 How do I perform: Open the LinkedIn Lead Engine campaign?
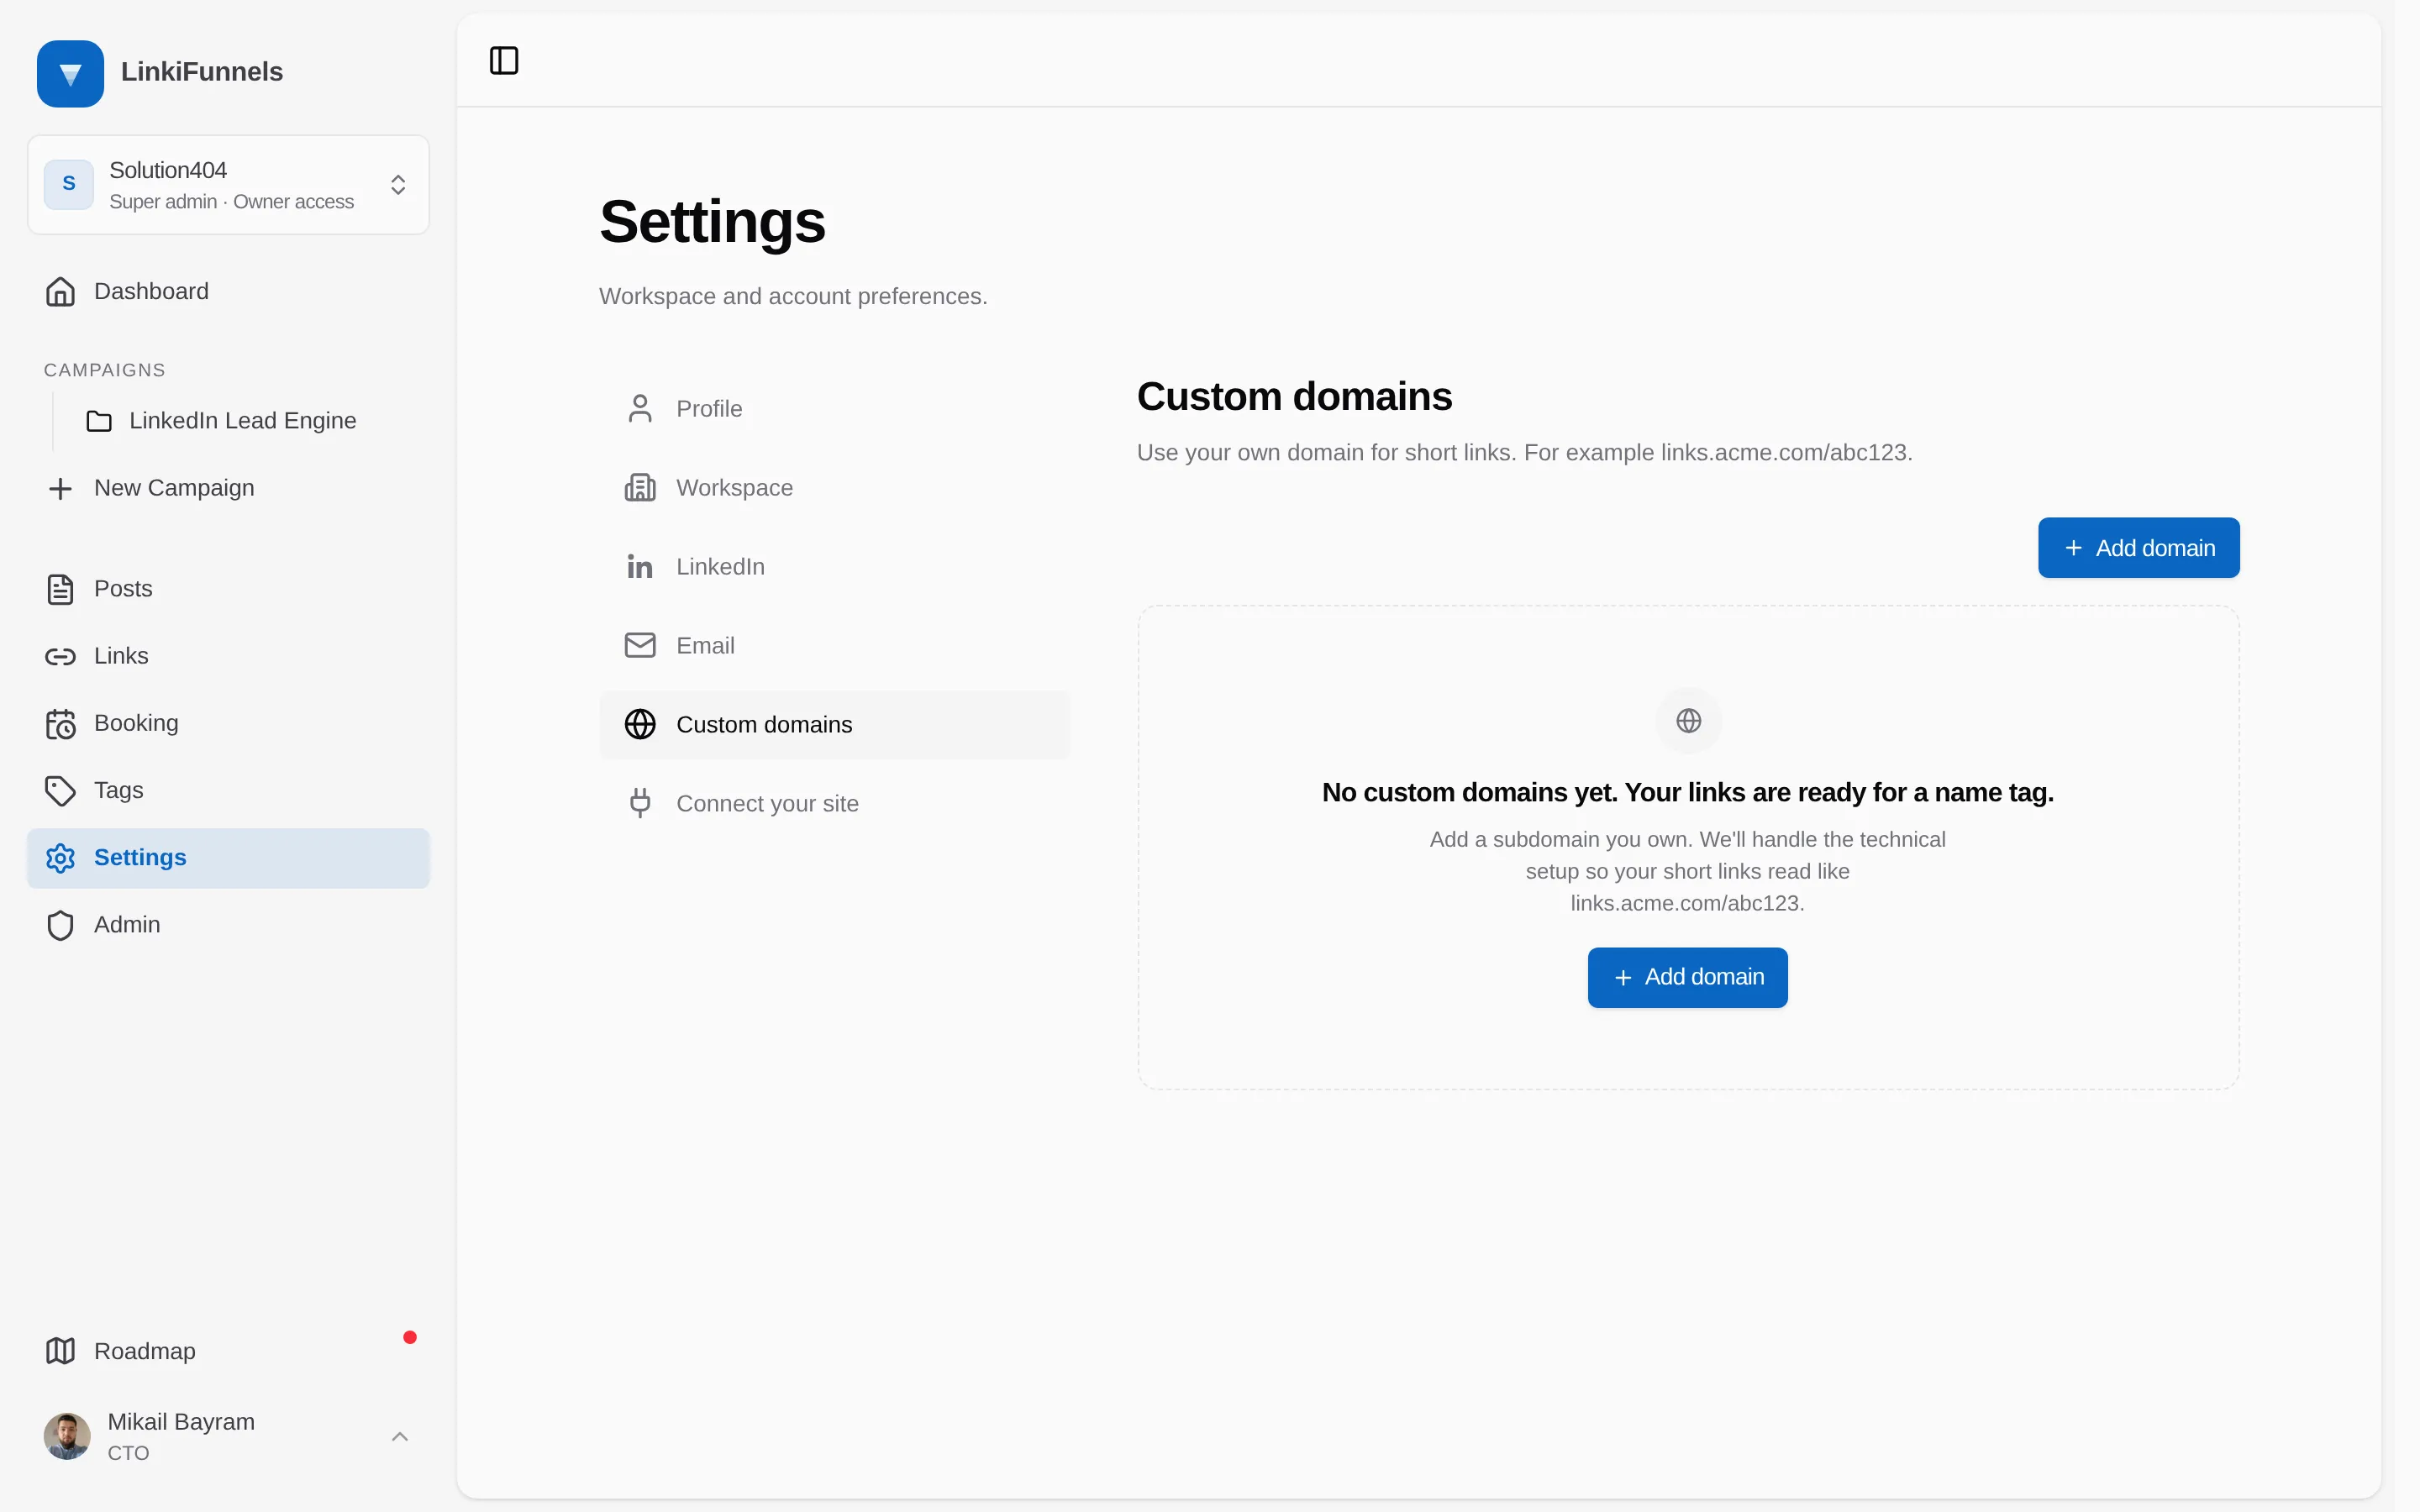coord(242,421)
